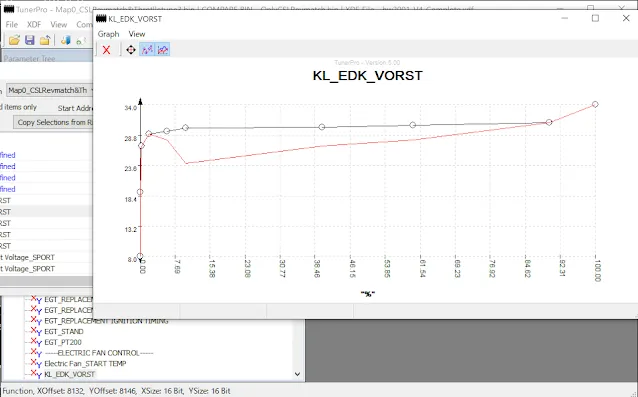The width and height of the screenshot is (638, 397).
Task: Select EGT_PT200 tree item
Action: [x=63, y=342]
